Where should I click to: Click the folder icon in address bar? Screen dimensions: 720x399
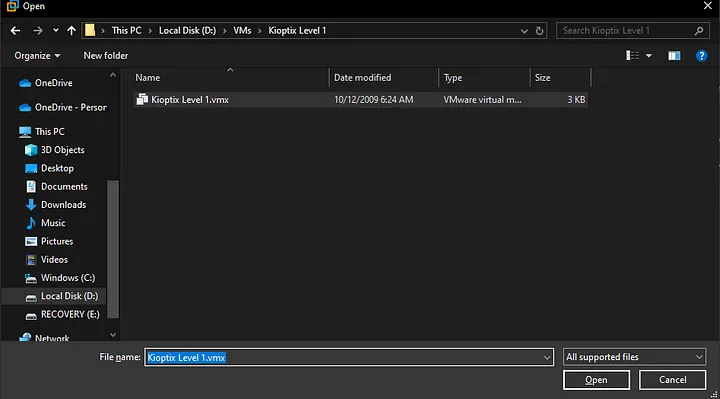point(90,31)
